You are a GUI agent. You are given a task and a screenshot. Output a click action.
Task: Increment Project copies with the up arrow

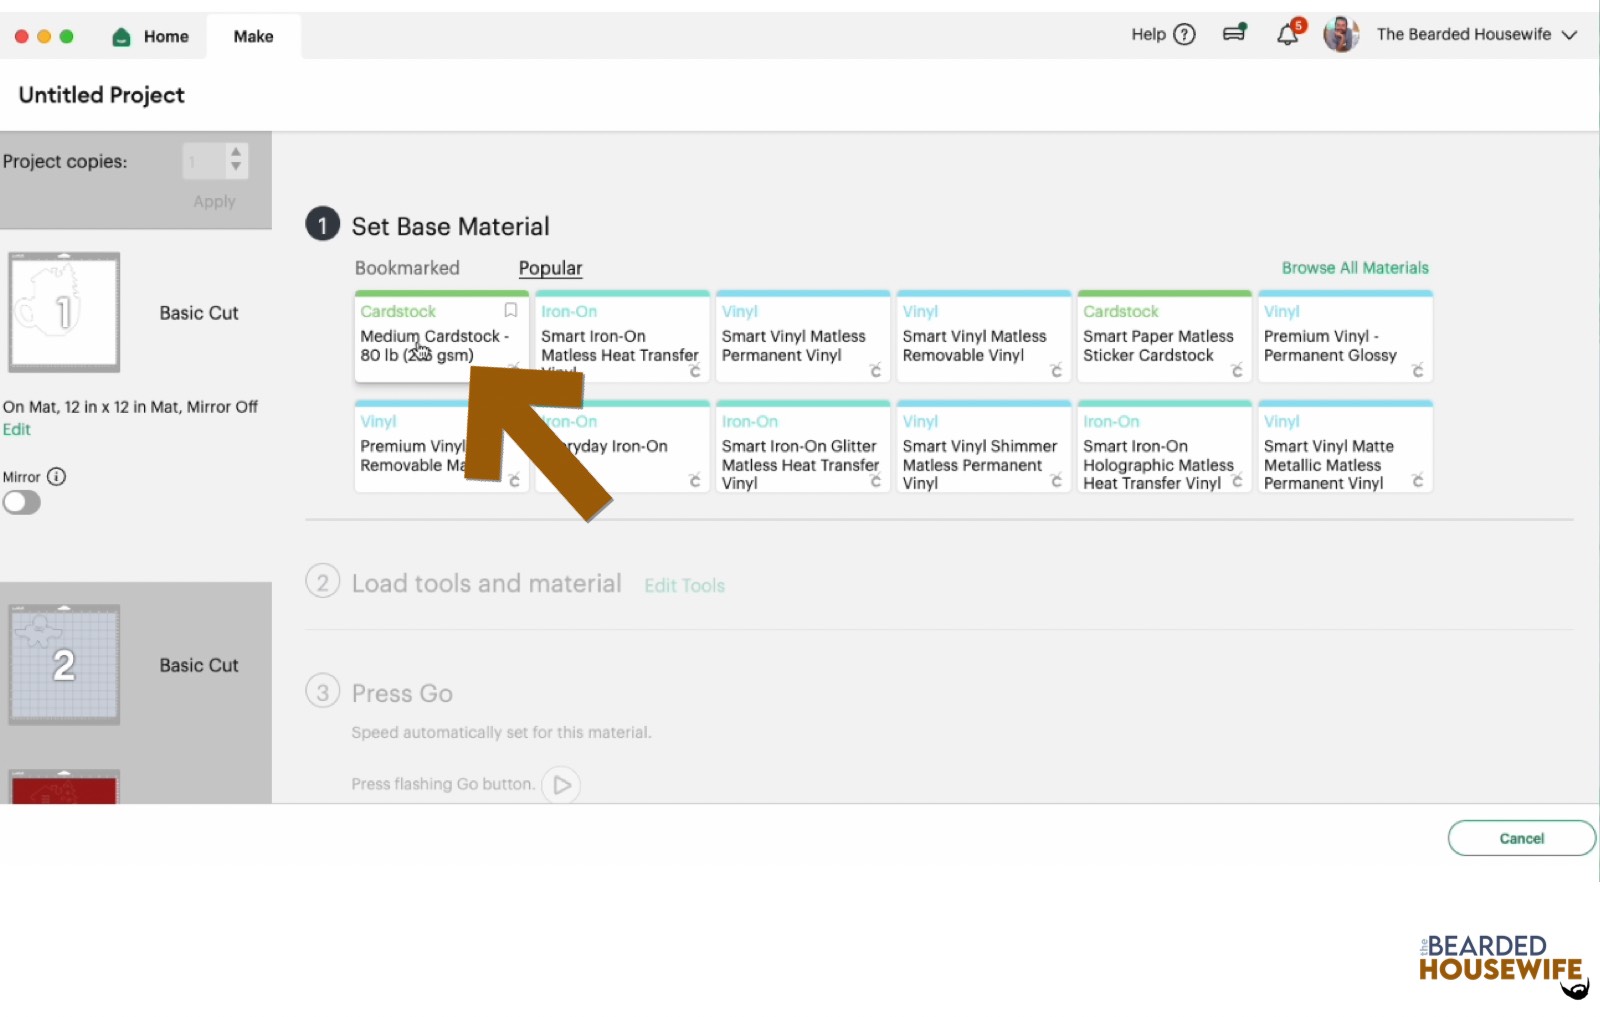tap(235, 153)
